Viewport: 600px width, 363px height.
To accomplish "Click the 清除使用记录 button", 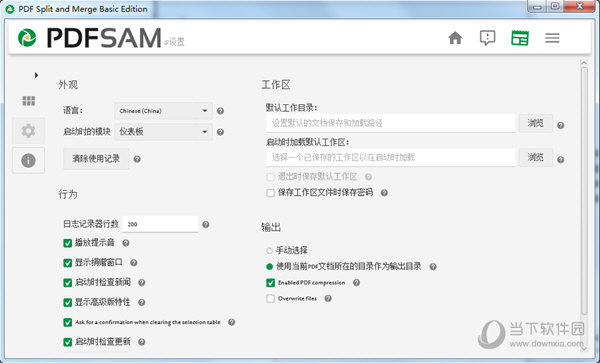I will (96, 159).
